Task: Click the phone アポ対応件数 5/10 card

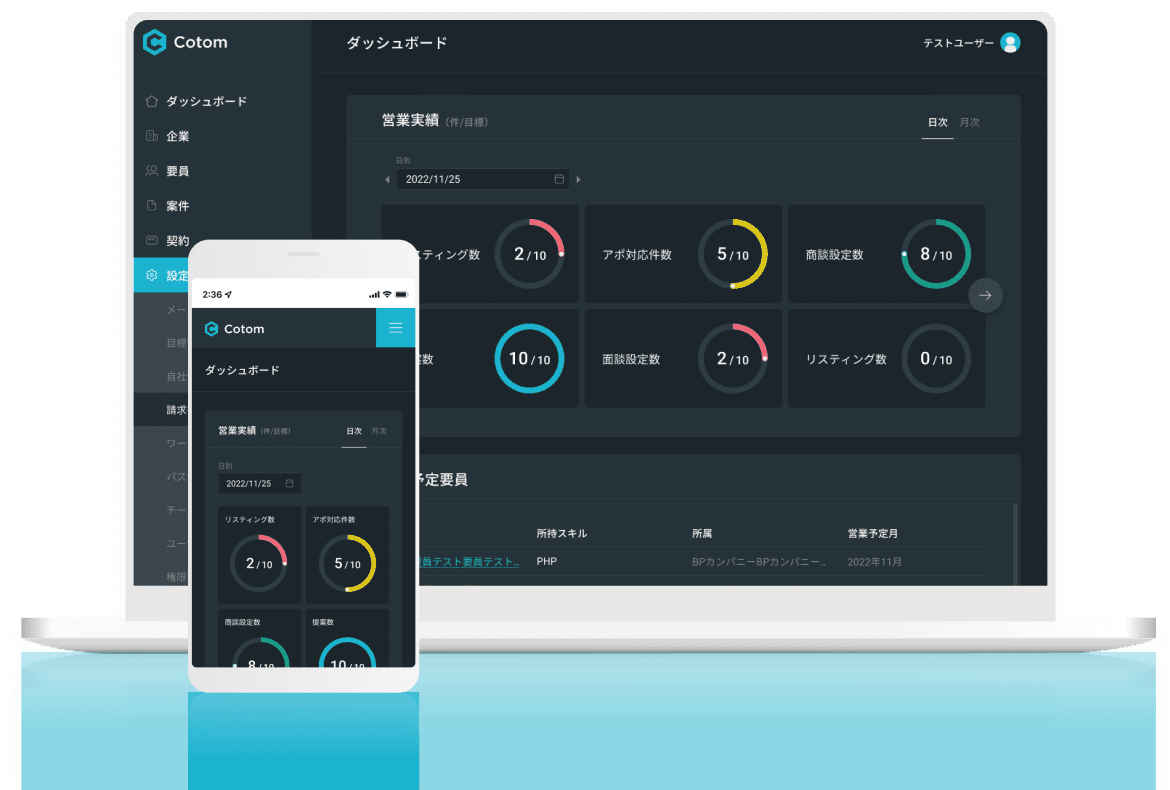Action: pyautogui.click(x=347, y=555)
